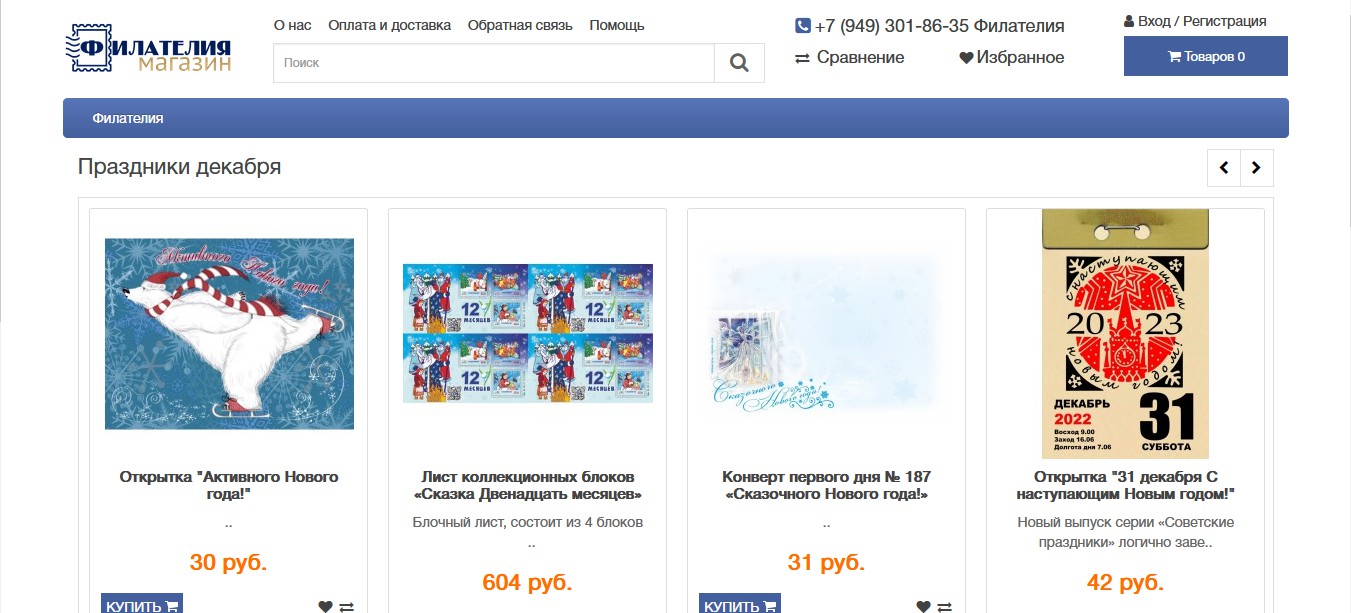Open the cart Товаров 0 button
Screen dimensions: 1351x613
pos(1206,56)
